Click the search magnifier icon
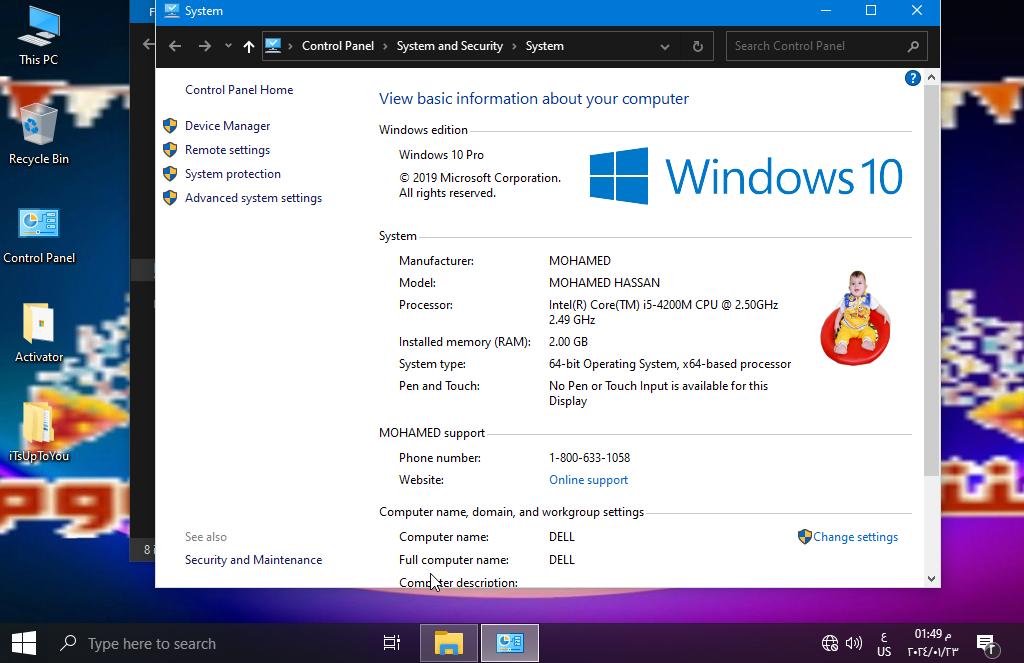This screenshot has height=663, width=1024. coord(913,46)
